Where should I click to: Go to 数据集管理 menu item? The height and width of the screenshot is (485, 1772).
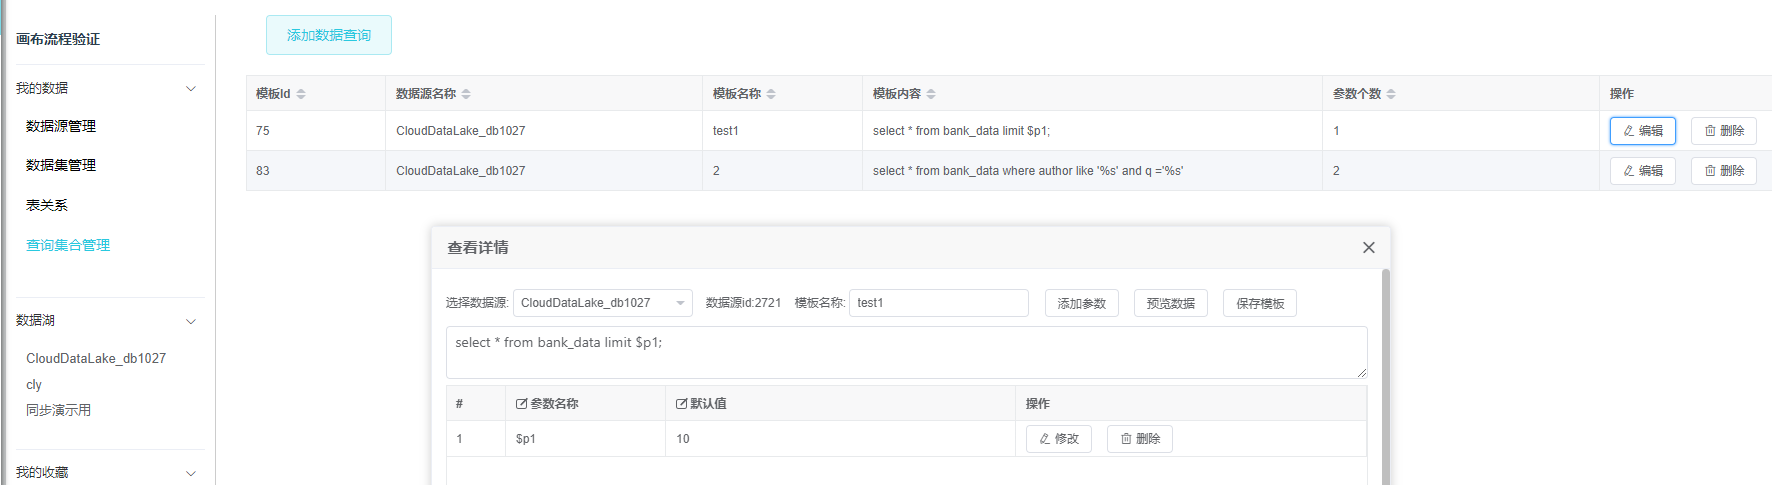pyautogui.click(x=61, y=165)
